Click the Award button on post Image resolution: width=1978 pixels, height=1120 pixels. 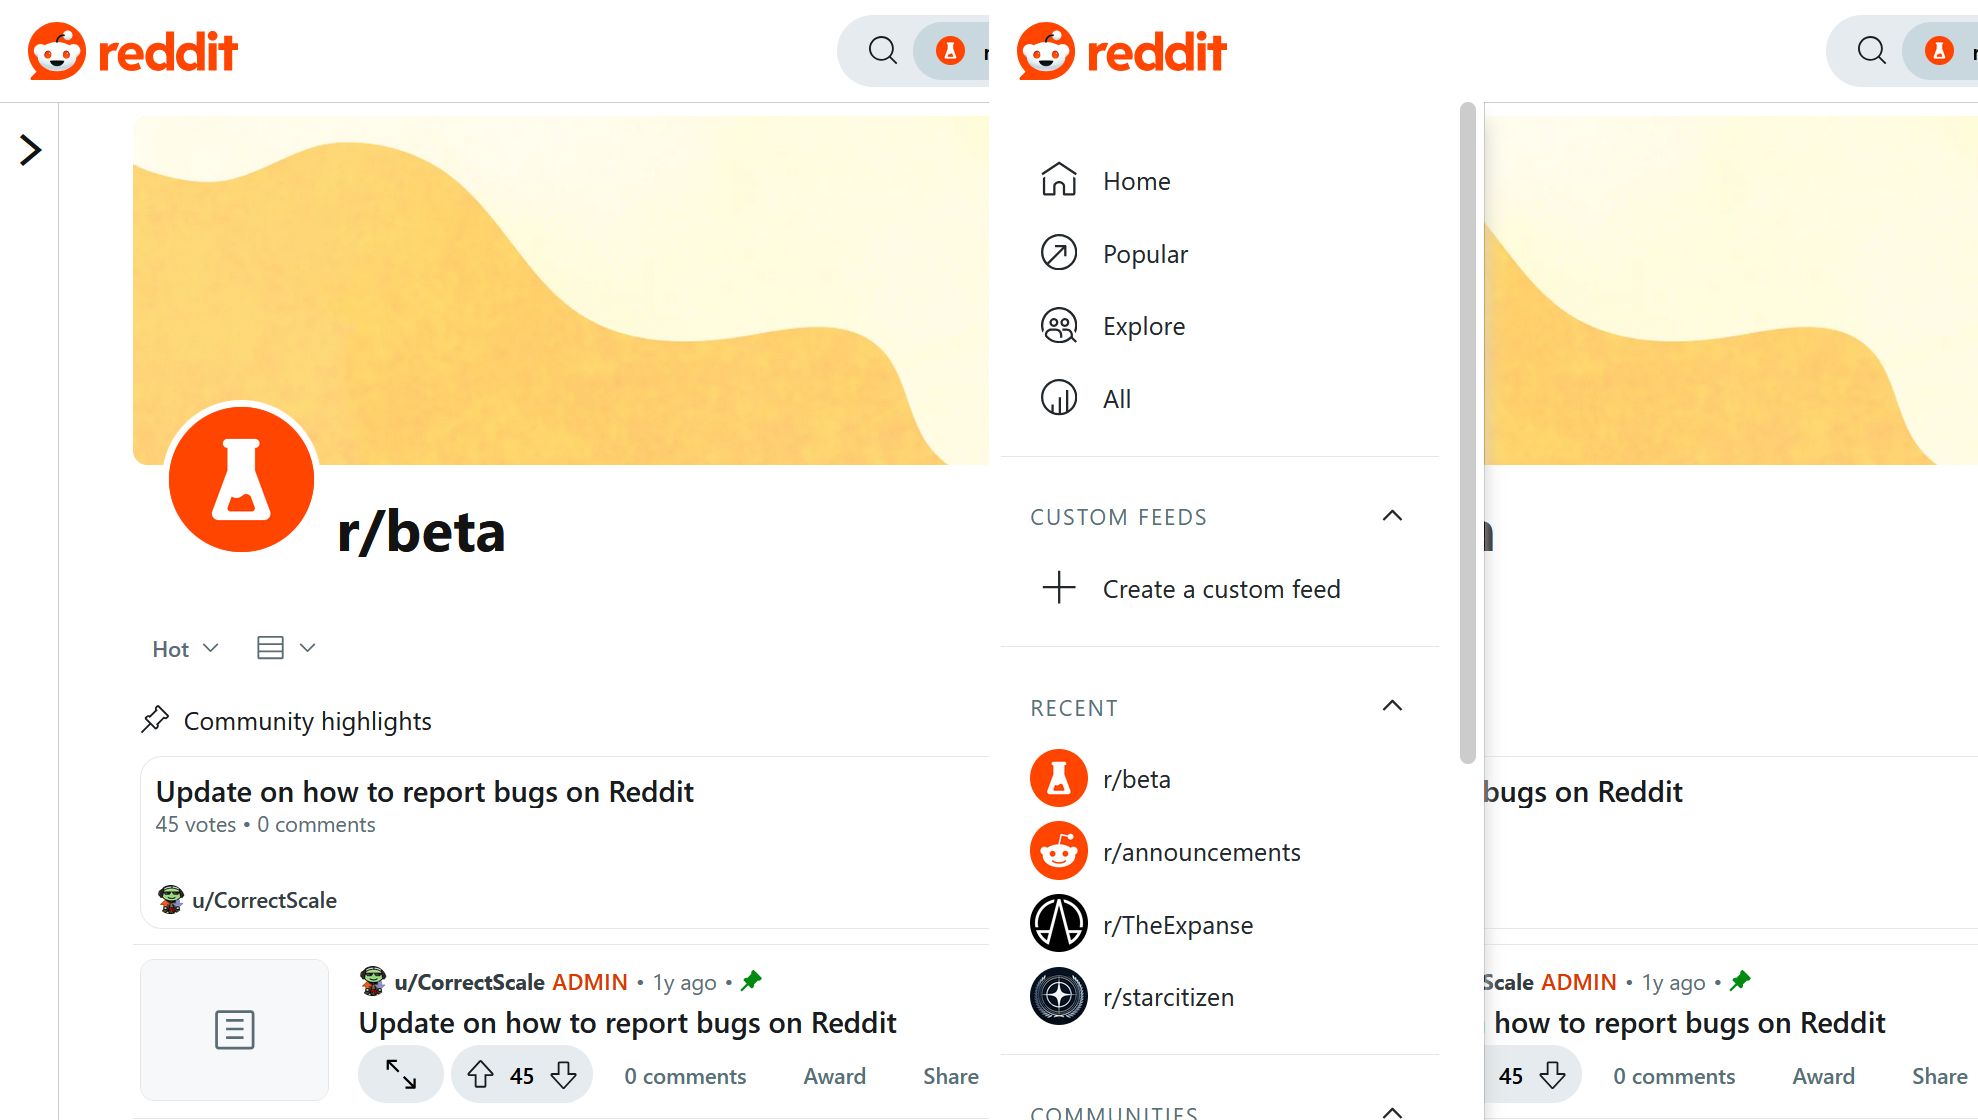(834, 1077)
